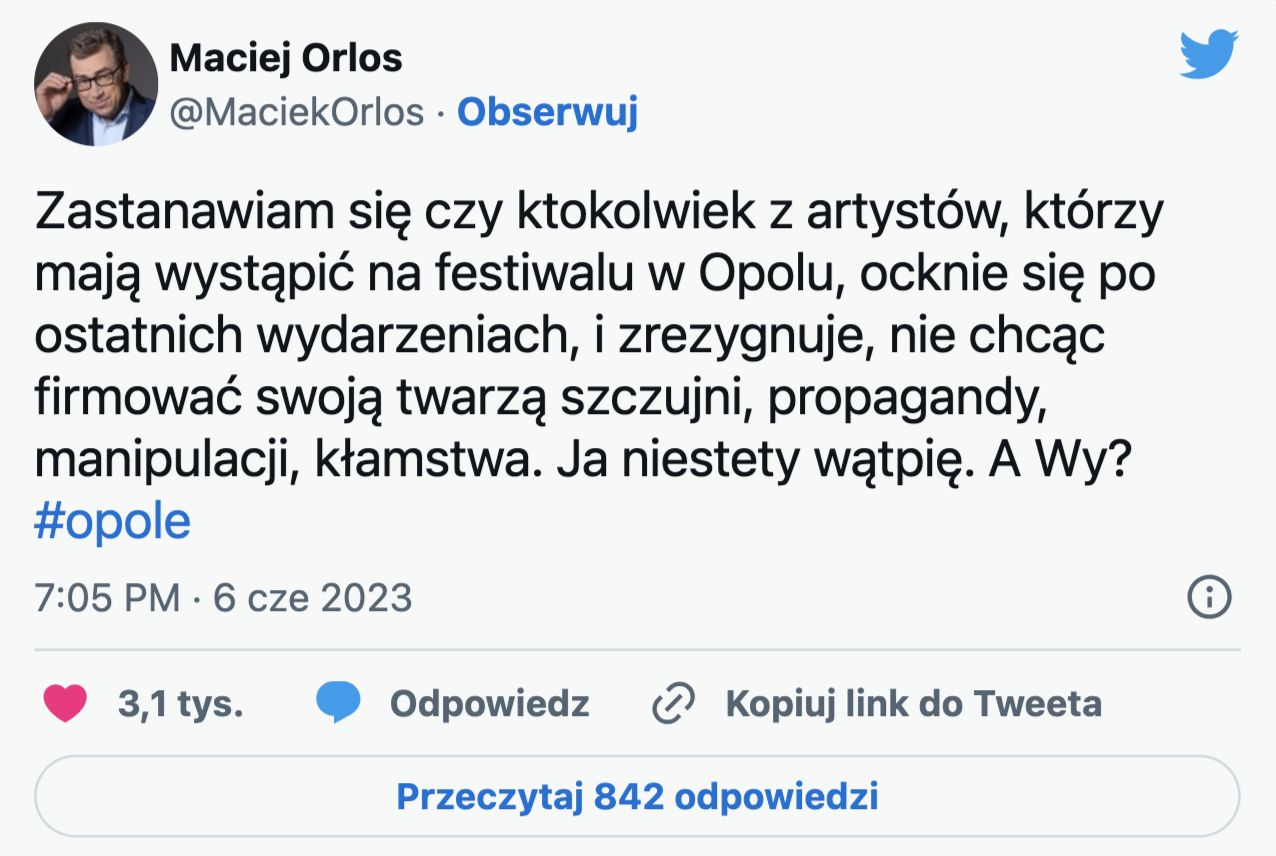
Task: Open Maciej Orlos profile photo
Action: (x=96, y=85)
